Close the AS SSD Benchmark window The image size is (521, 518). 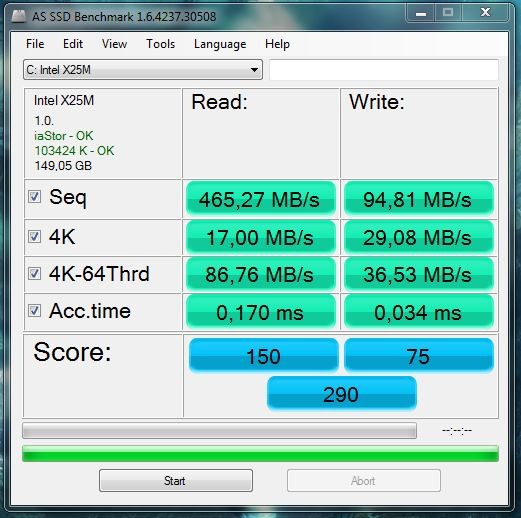tap(485, 13)
